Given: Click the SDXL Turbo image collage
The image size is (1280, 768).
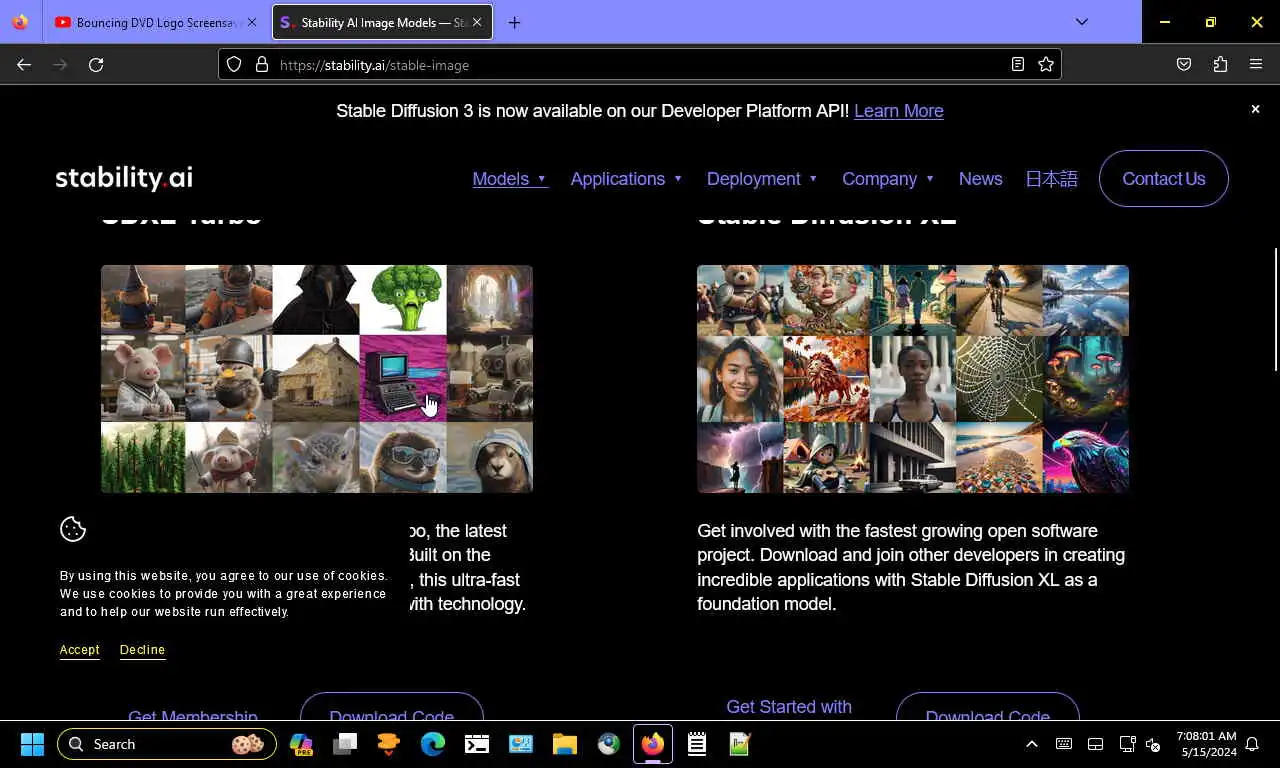Looking at the screenshot, I should tap(317, 379).
